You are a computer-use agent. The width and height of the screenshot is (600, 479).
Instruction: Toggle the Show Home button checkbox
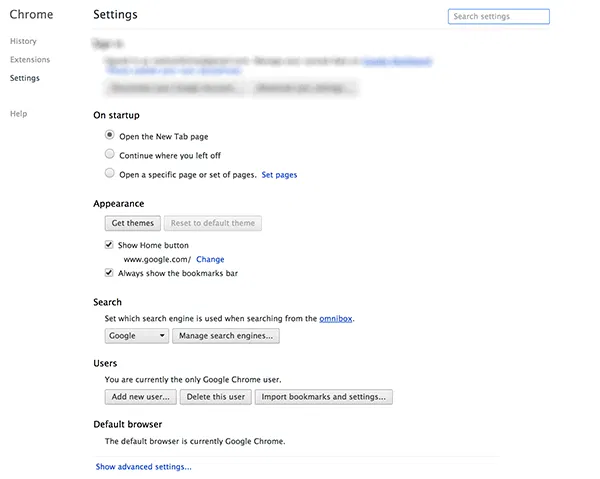[x=110, y=244]
